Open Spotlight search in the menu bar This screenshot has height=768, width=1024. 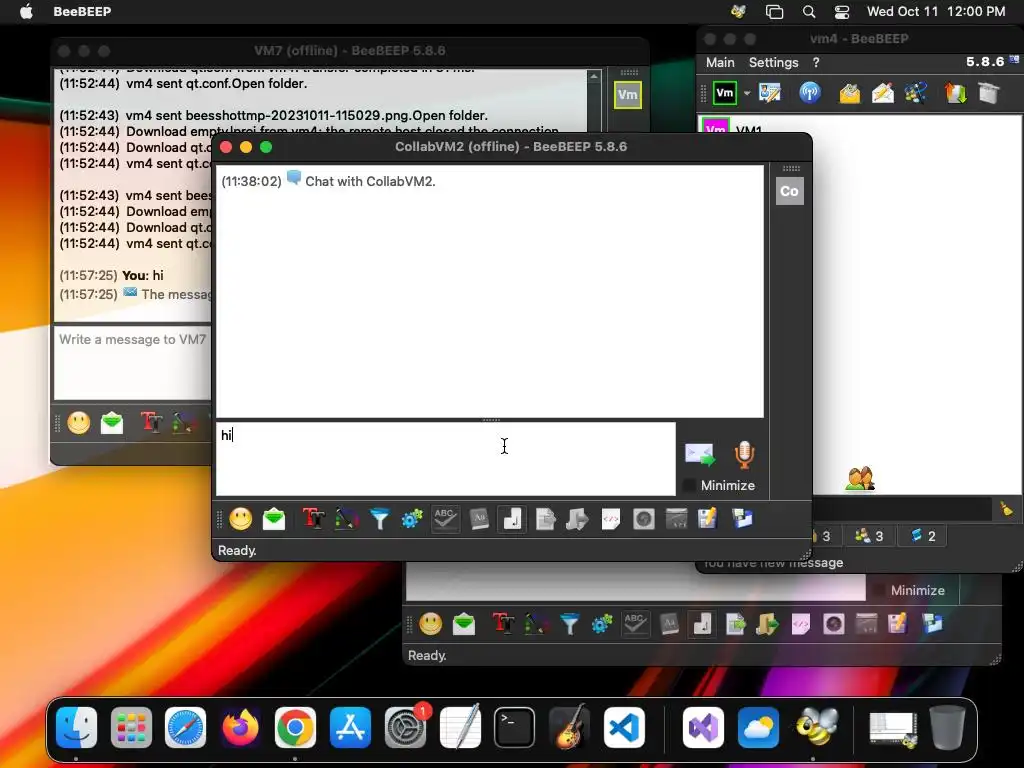coord(808,12)
